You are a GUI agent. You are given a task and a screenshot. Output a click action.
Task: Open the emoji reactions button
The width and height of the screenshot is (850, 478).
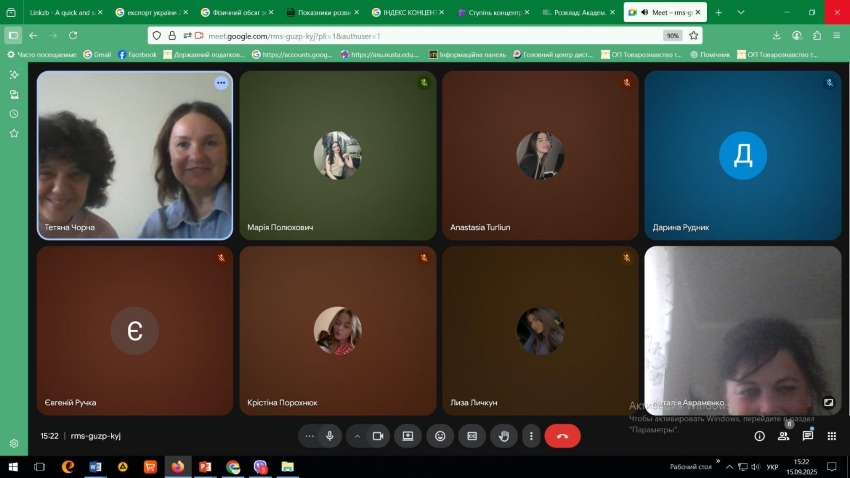(x=440, y=436)
